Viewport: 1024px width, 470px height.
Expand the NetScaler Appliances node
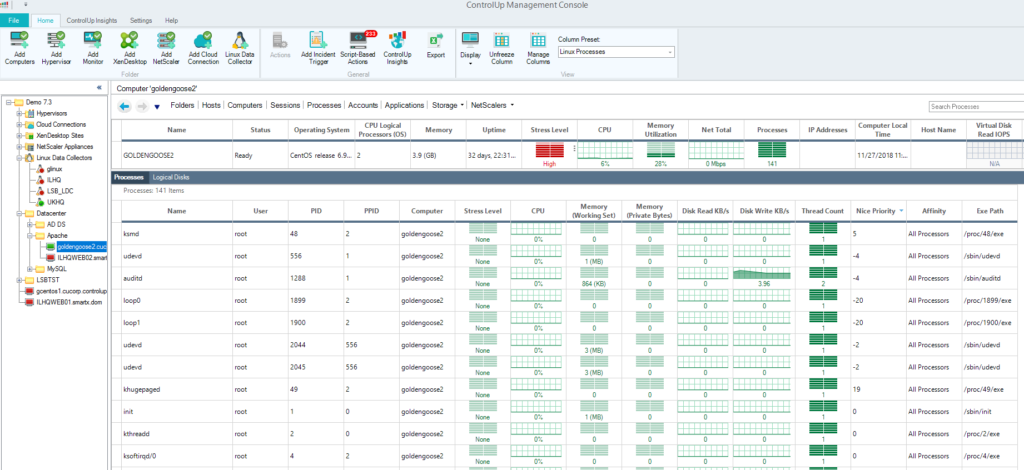pos(20,147)
